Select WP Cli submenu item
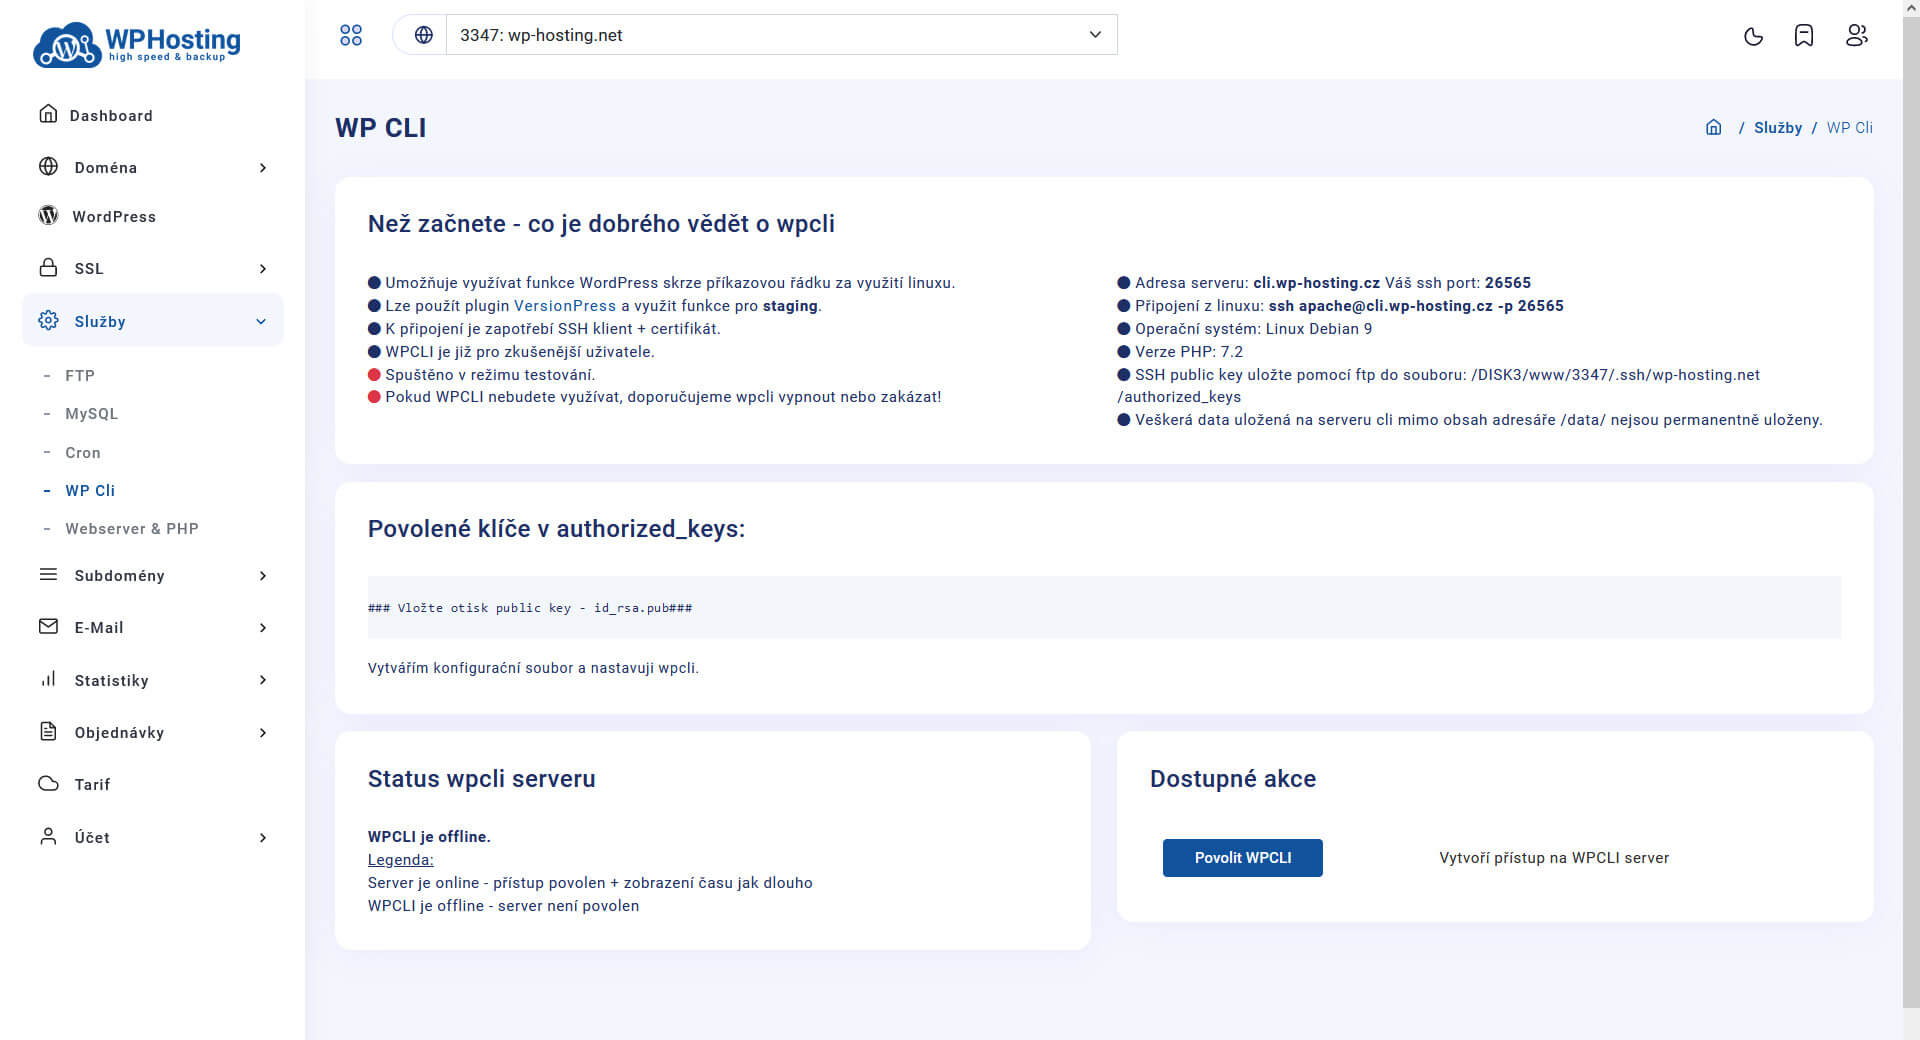Viewport: 1920px width, 1040px height. [90, 491]
